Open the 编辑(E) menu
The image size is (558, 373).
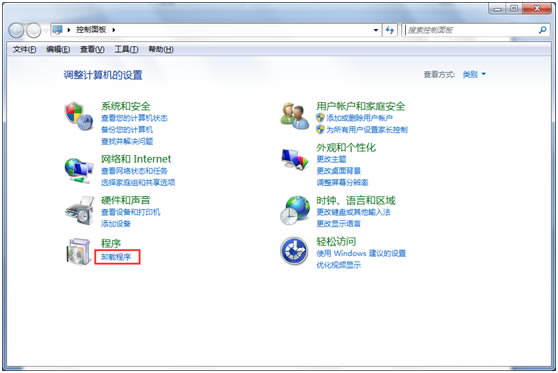(x=58, y=49)
